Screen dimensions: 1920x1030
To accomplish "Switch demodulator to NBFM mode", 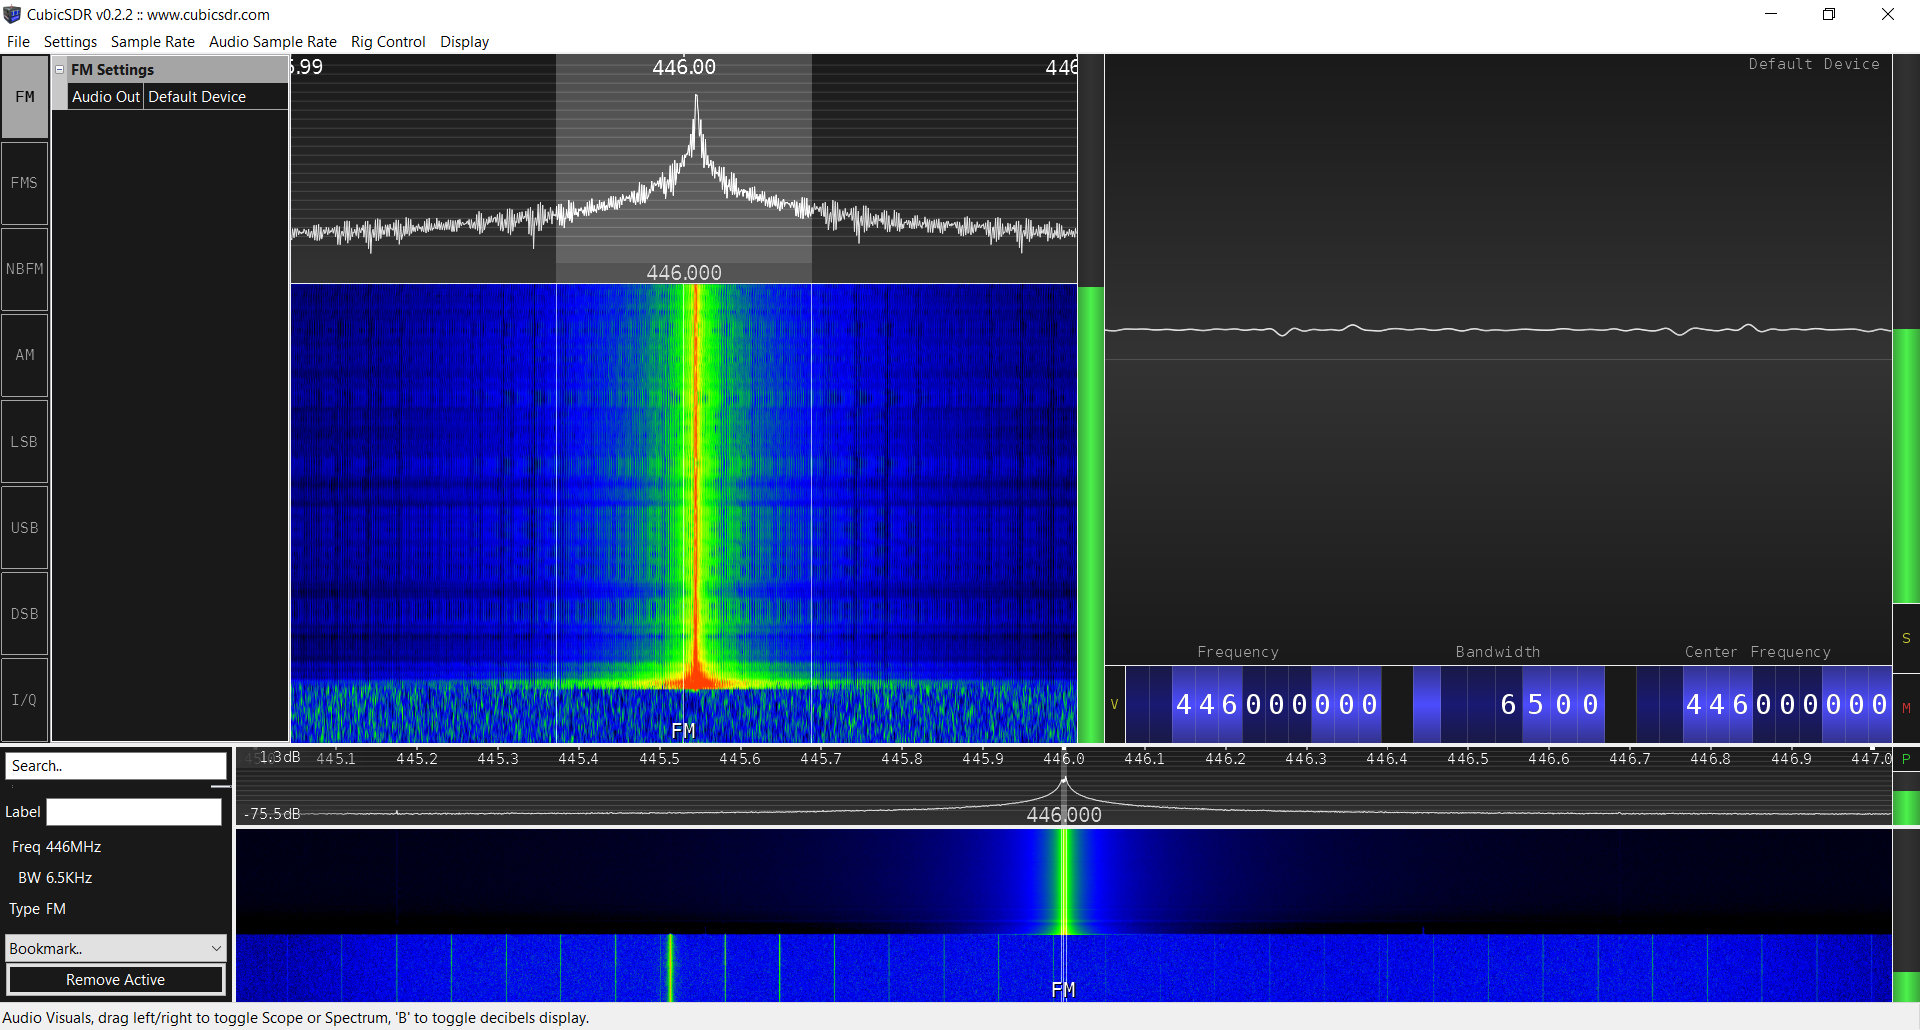I will pos(24,269).
